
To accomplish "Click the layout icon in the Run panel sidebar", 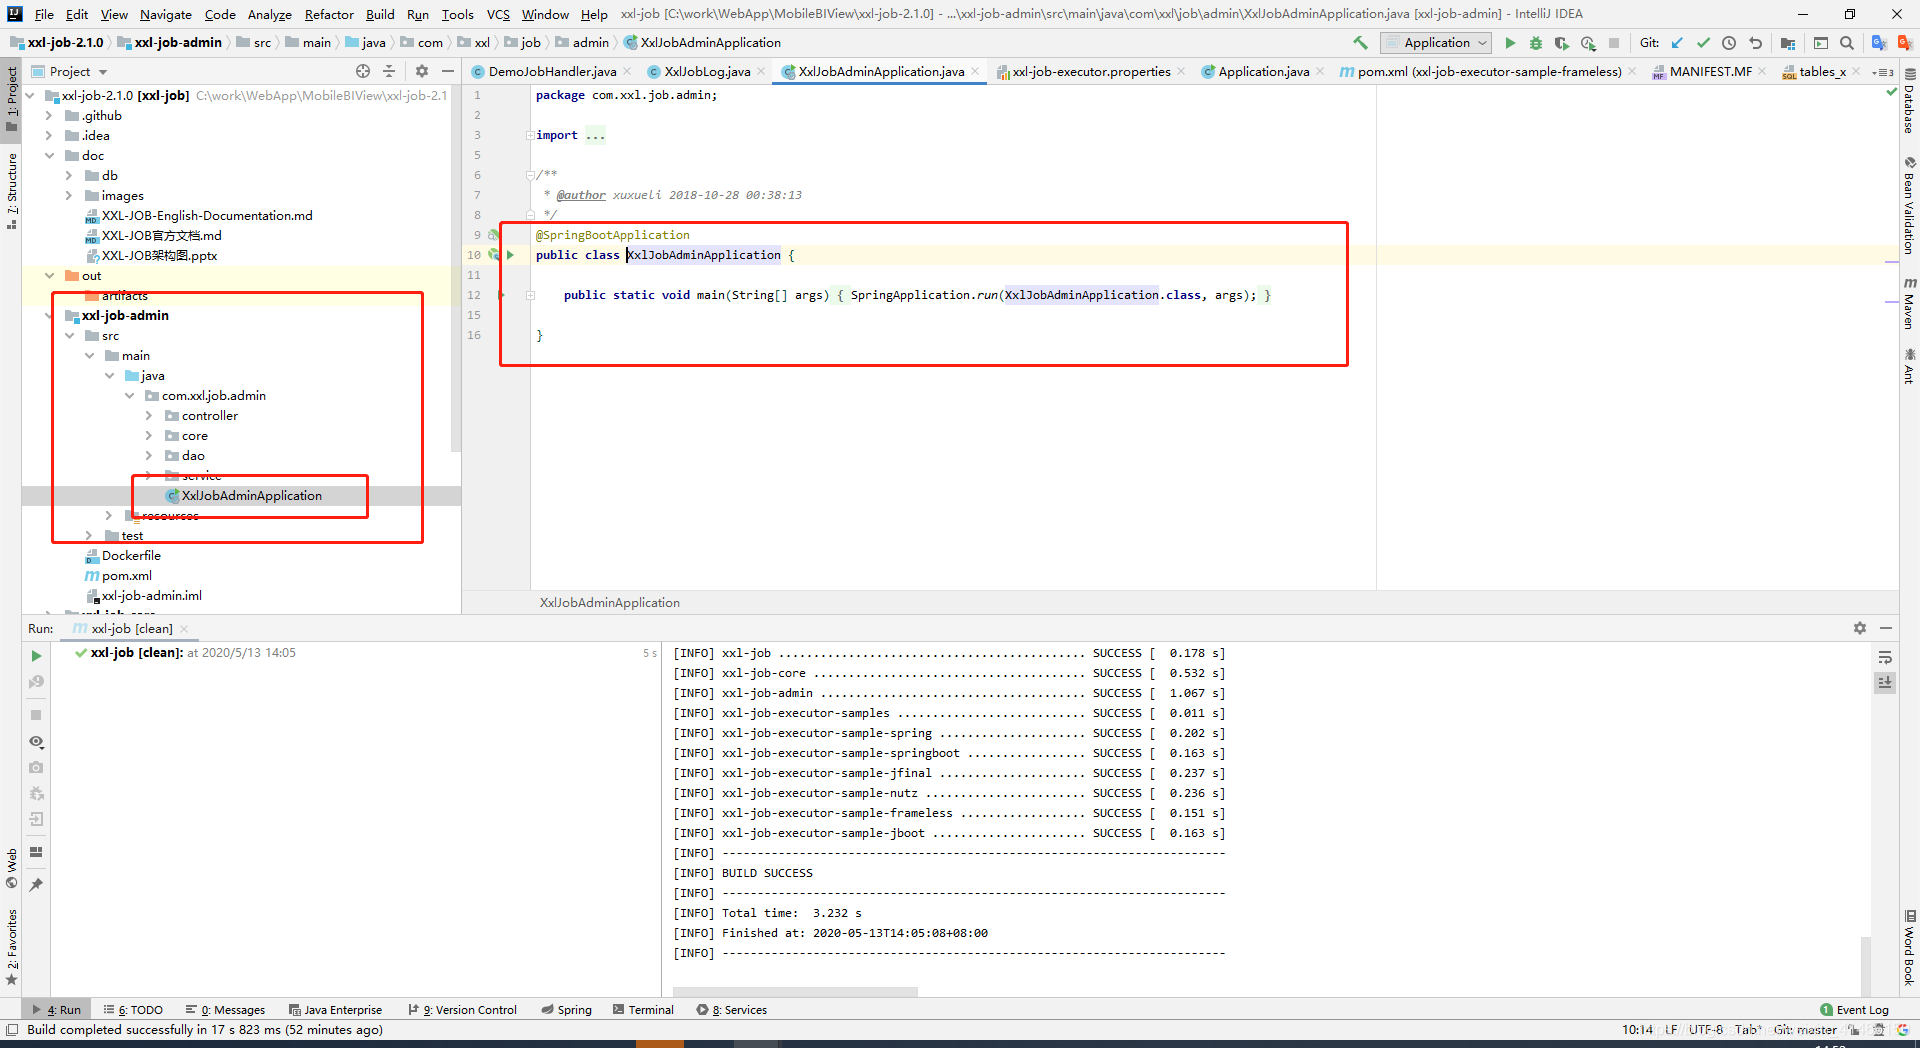I will [36, 852].
